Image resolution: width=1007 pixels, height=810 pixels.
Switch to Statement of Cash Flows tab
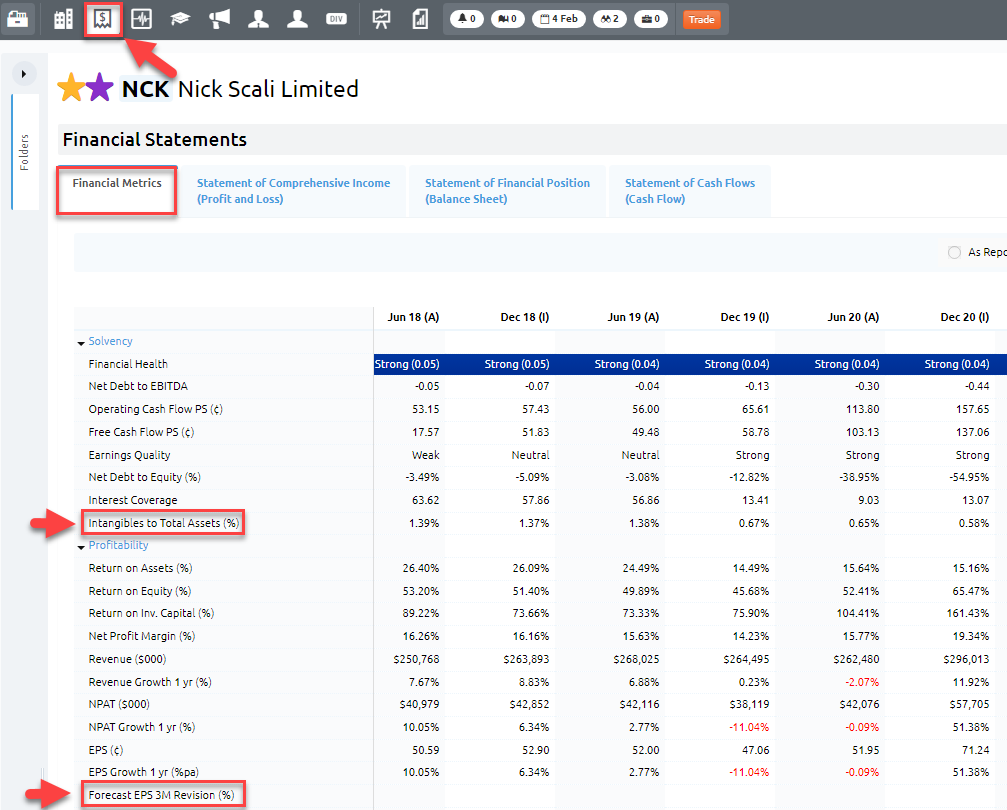click(x=690, y=191)
